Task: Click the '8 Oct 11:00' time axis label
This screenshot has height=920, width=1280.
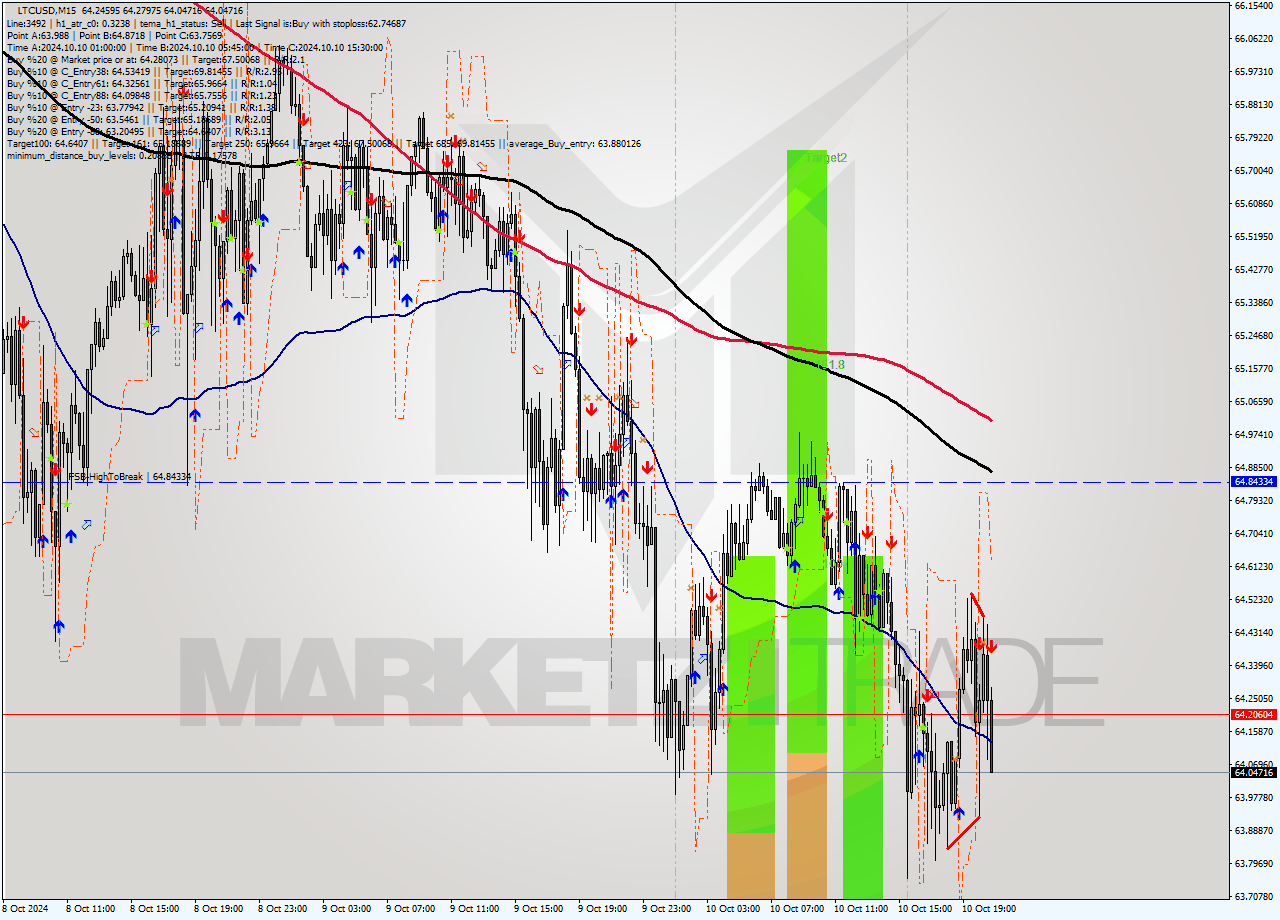Action: click(90, 909)
